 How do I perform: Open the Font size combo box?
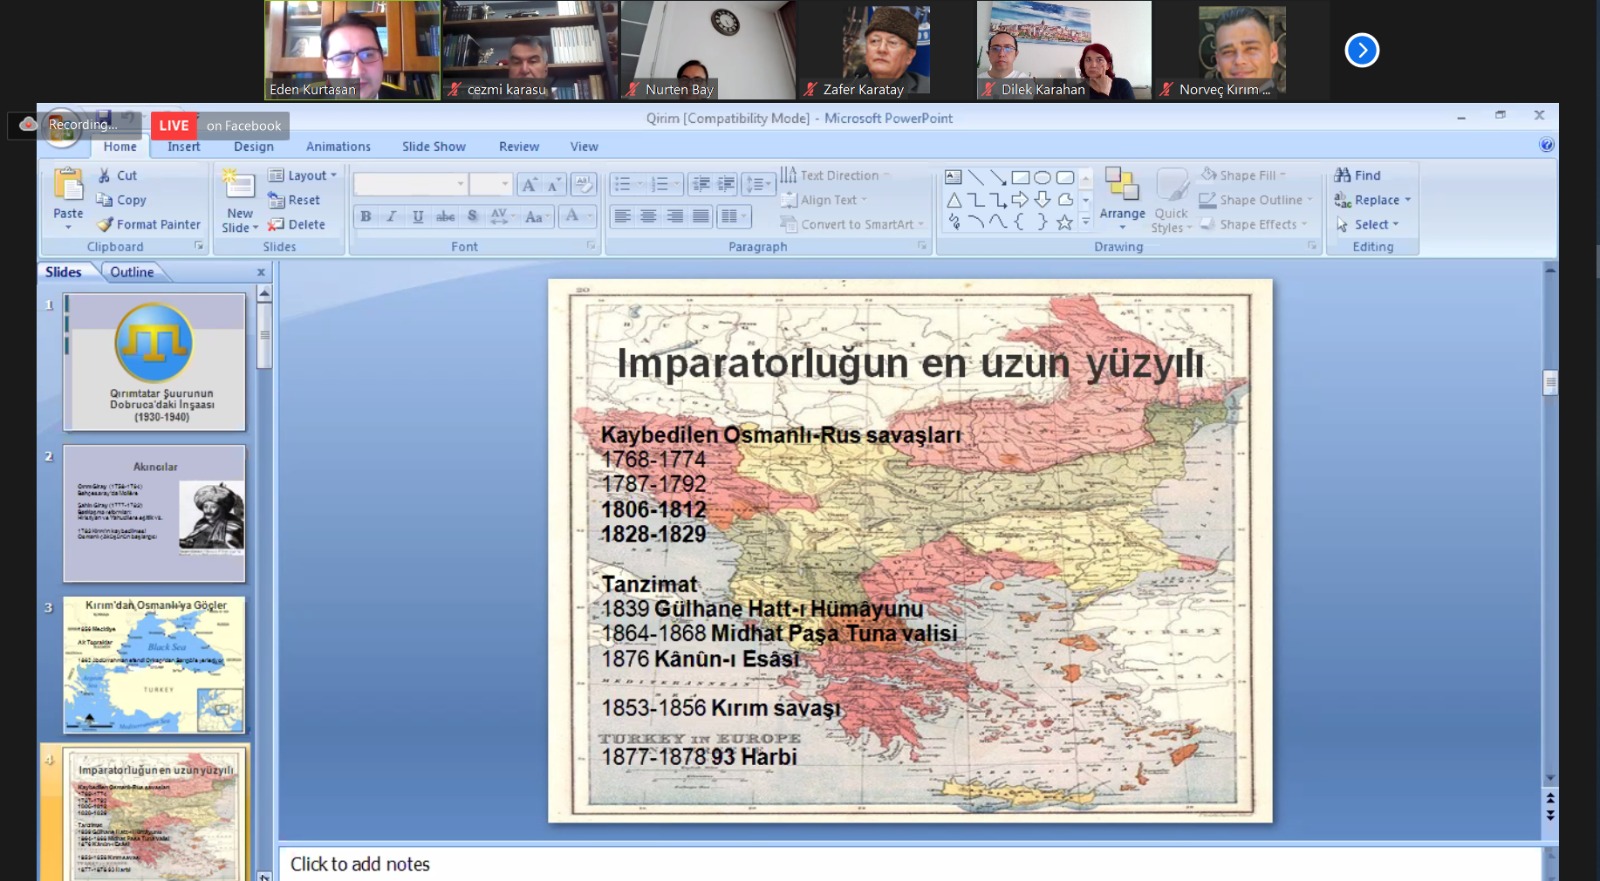tap(491, 184)
